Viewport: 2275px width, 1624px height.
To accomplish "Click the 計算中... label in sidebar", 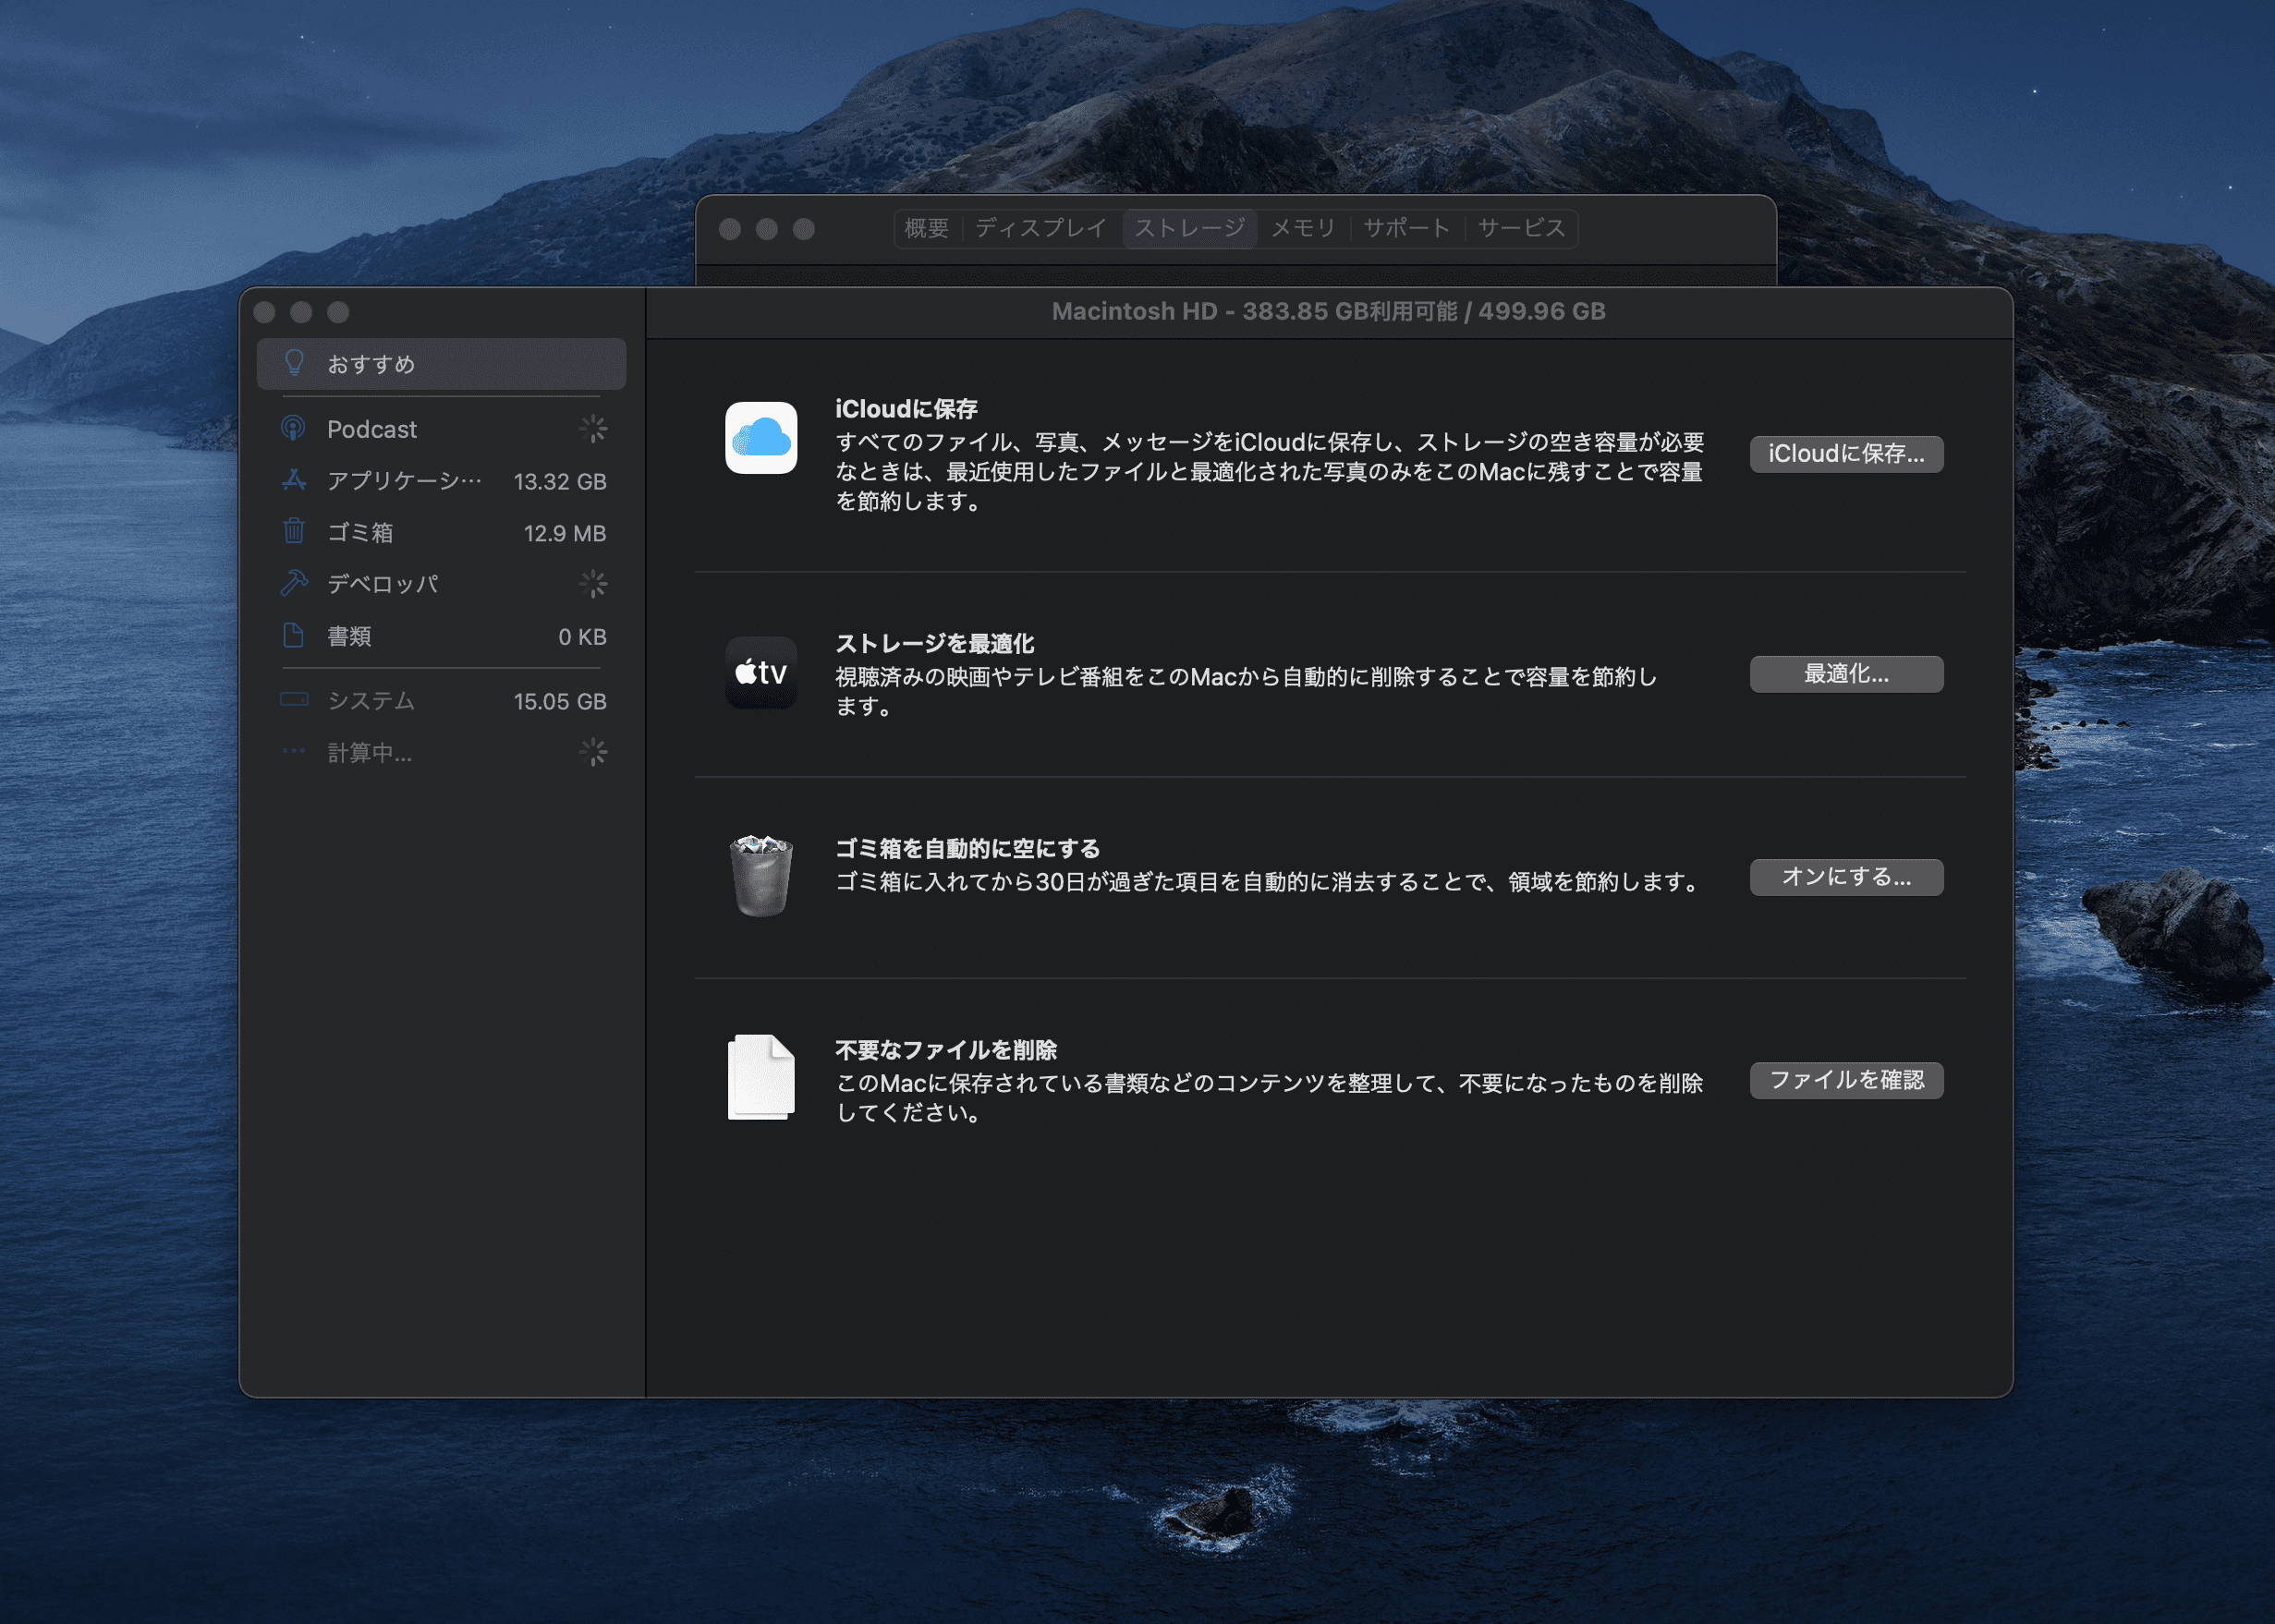I will point(369,753).
